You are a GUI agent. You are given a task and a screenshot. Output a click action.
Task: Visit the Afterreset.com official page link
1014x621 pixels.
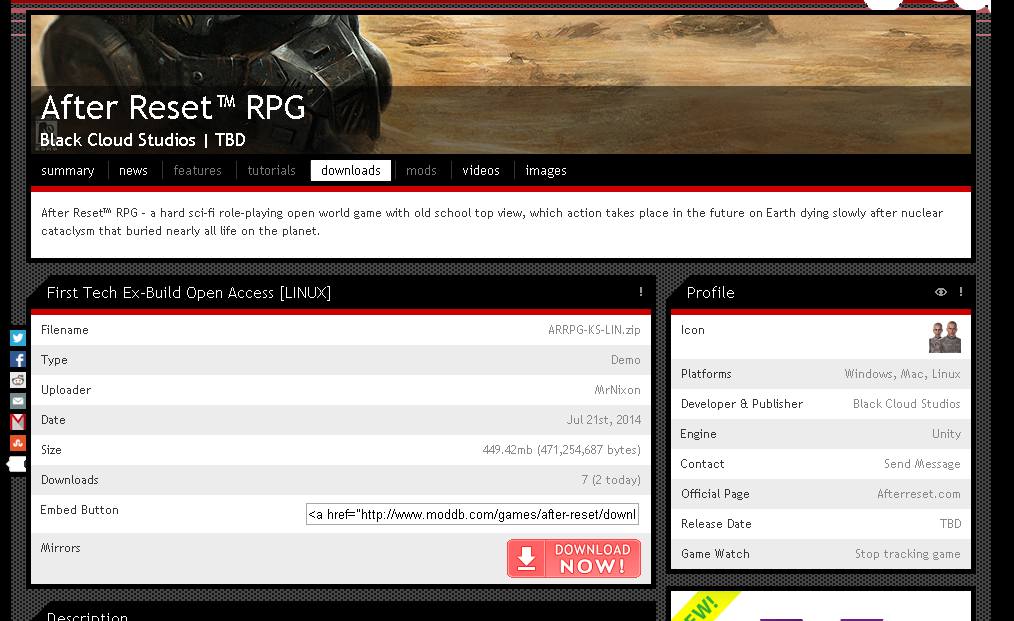(919, 494)
